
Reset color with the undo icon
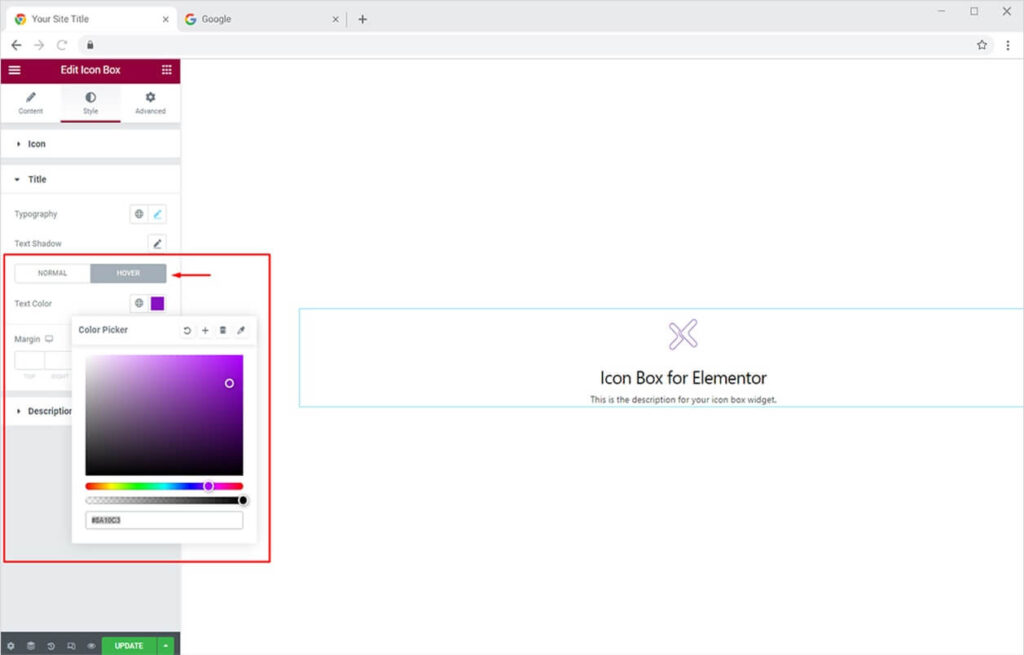[x=187, y=330]
